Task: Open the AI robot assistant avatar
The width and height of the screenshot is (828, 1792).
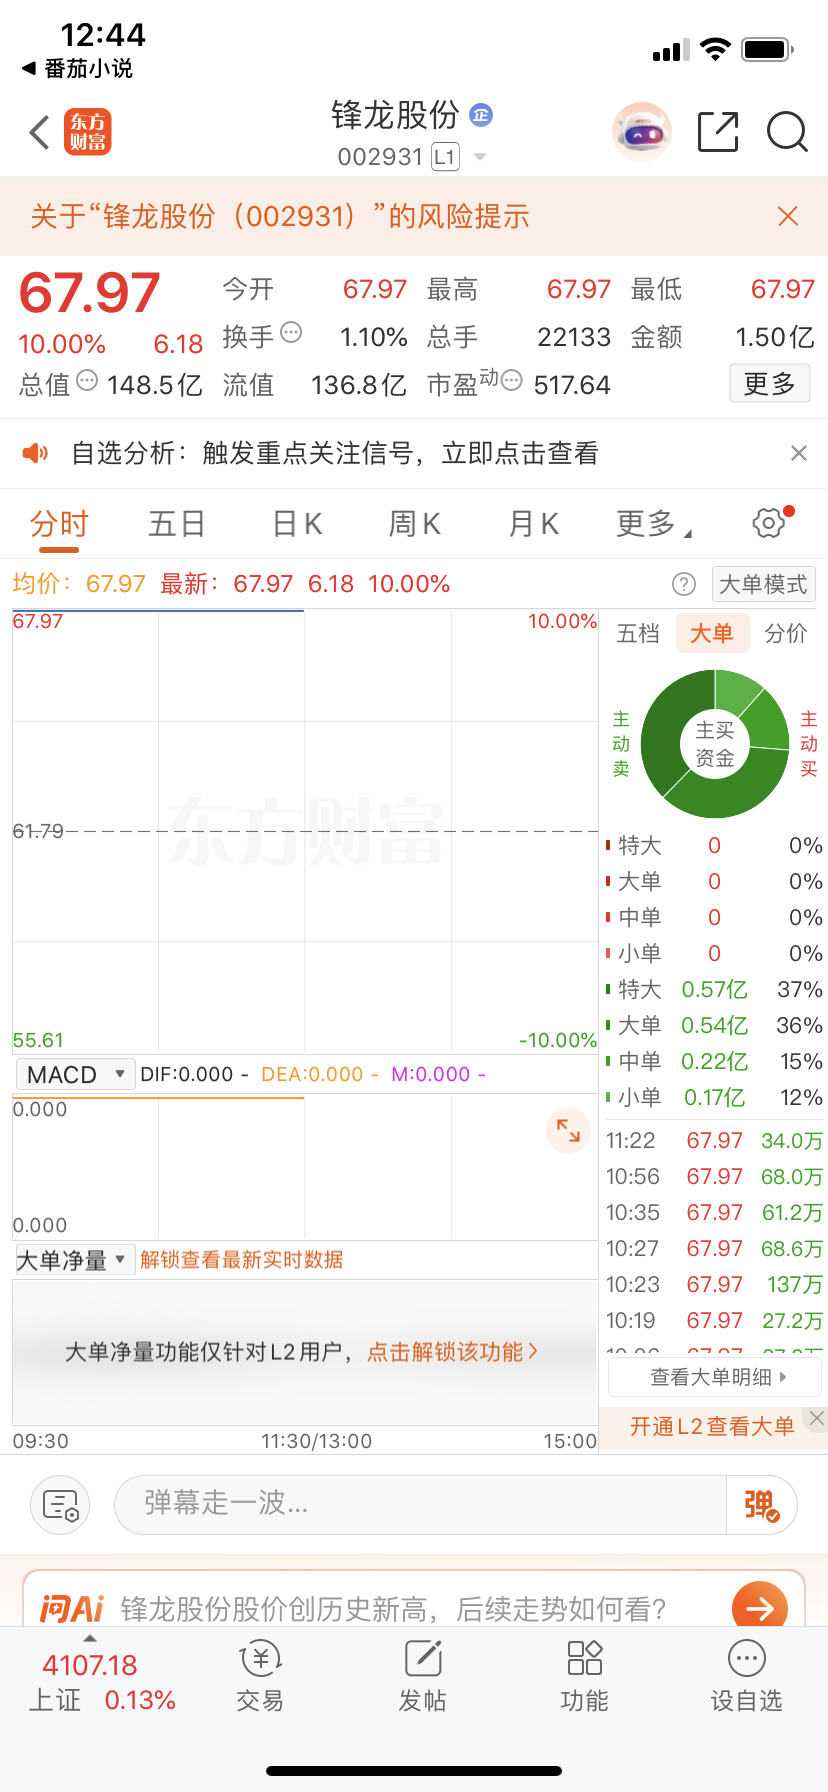Action: (641, 131)
